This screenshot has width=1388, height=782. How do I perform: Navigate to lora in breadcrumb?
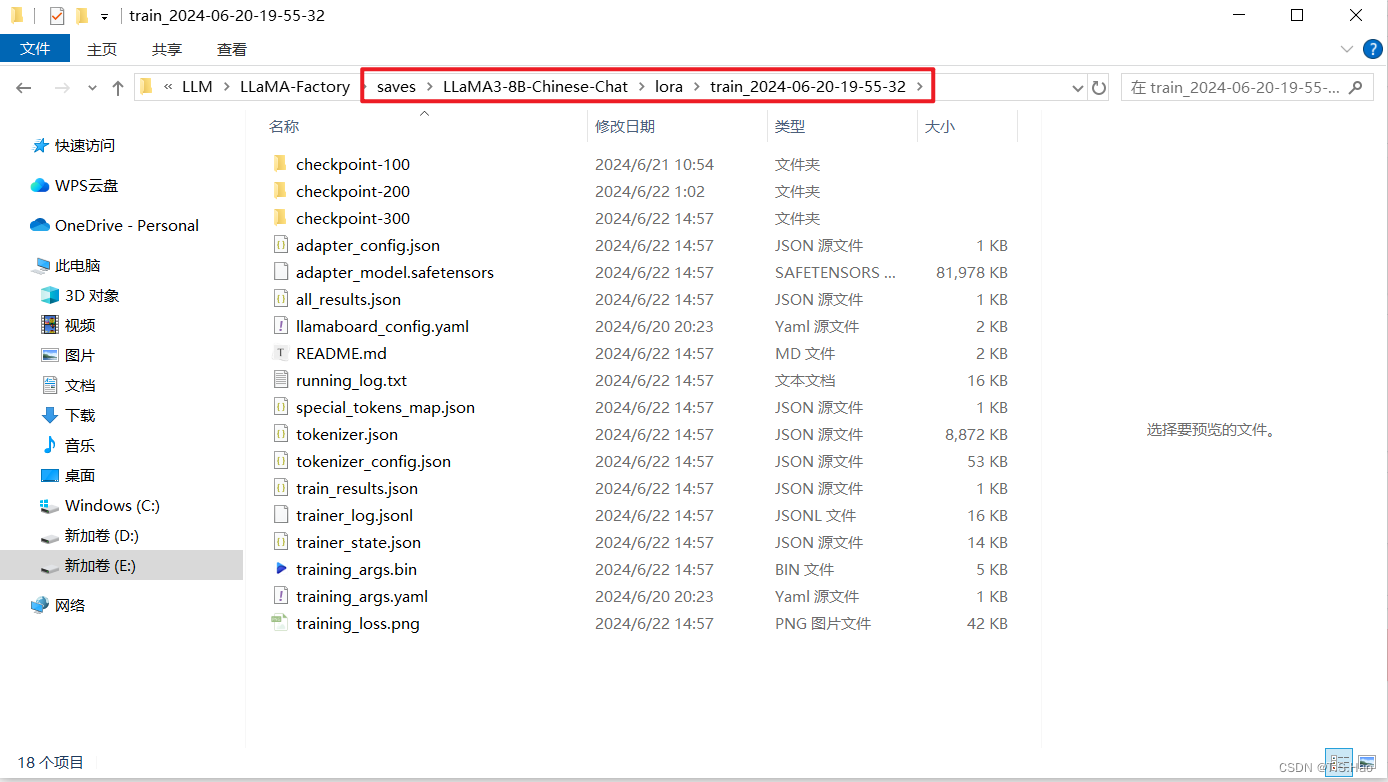(x=669, y=87)
